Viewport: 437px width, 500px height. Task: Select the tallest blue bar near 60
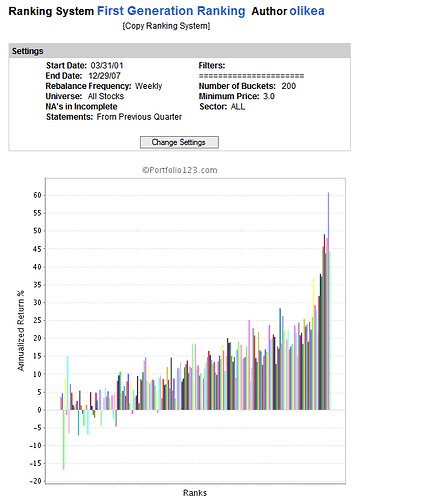(328, 301)
